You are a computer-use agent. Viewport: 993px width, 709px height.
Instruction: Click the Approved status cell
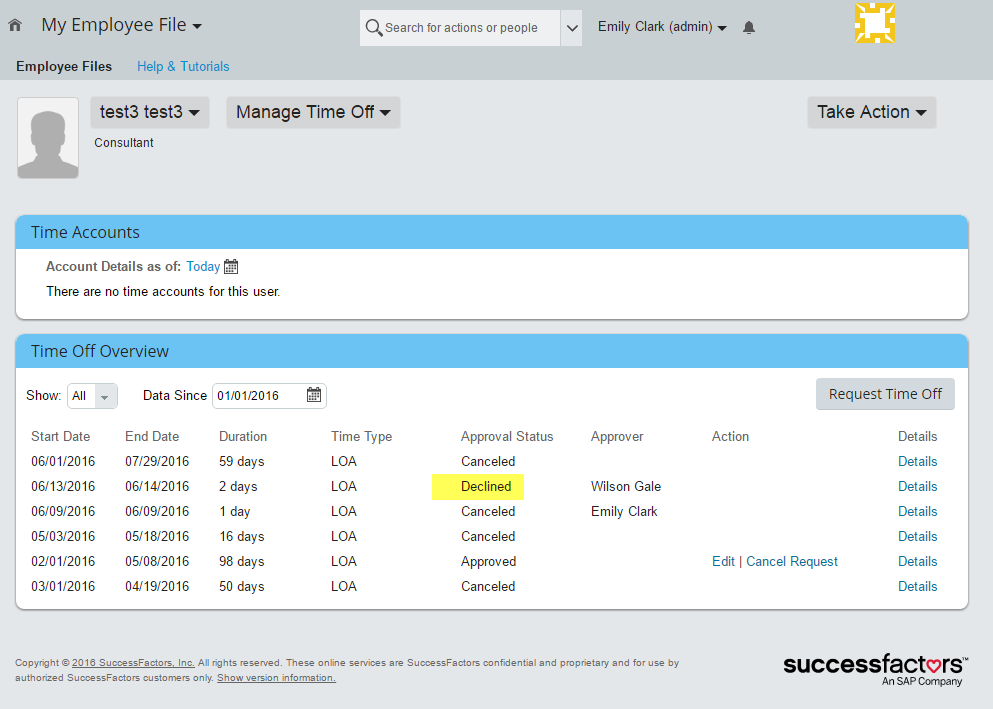point(488,562)
